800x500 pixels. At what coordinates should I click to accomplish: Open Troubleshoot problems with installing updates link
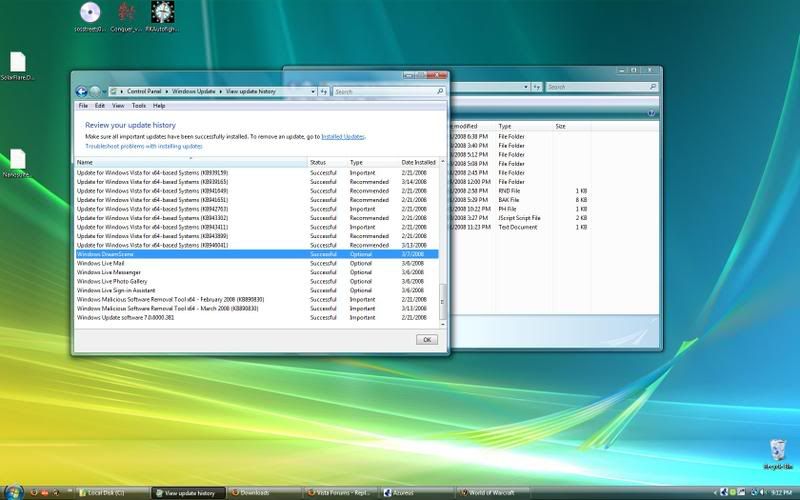click(x=144, y=146)
